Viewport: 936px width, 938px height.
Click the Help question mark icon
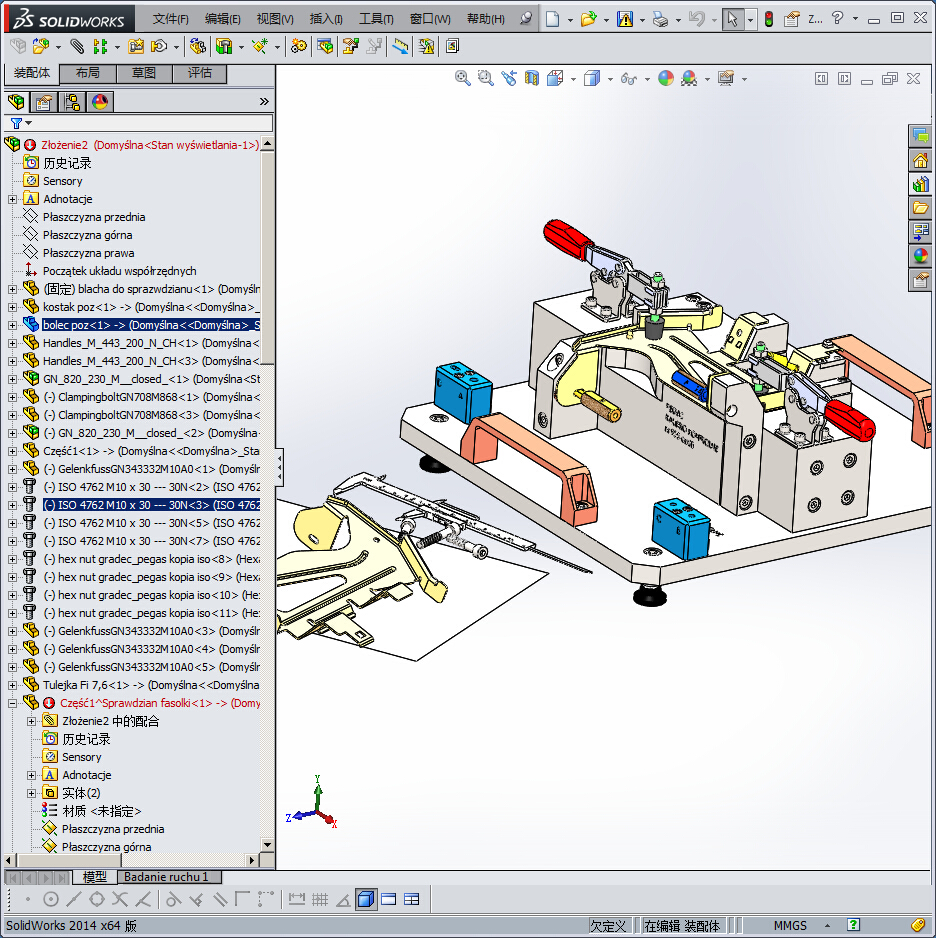pos(837,19)
